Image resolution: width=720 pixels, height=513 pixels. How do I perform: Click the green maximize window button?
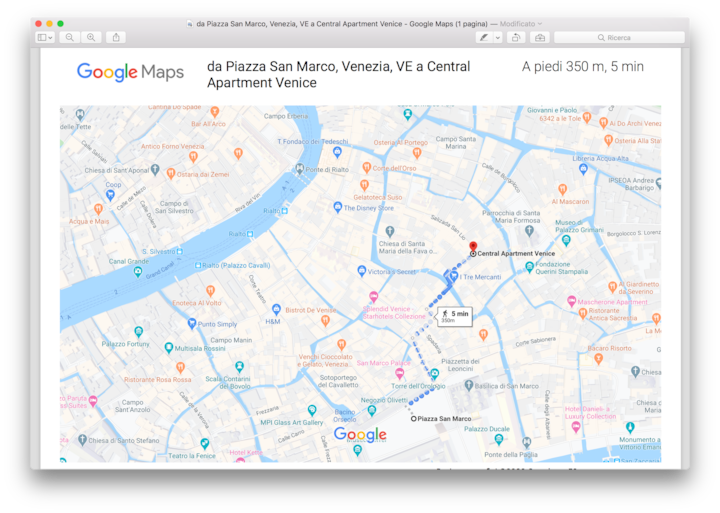(60, 23)
